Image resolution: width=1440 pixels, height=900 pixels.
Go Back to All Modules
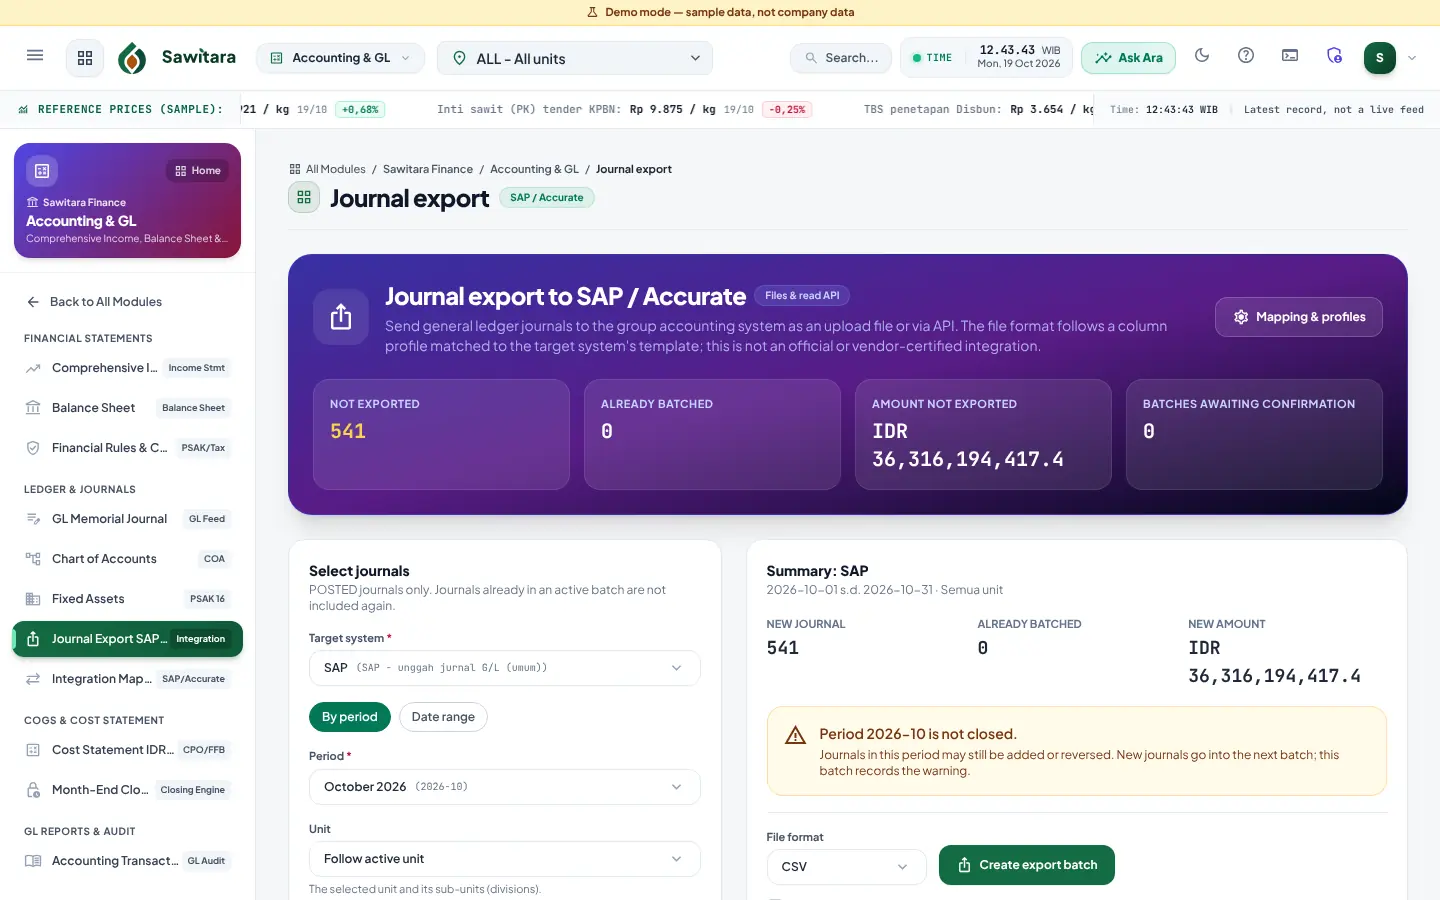[94, 302]
